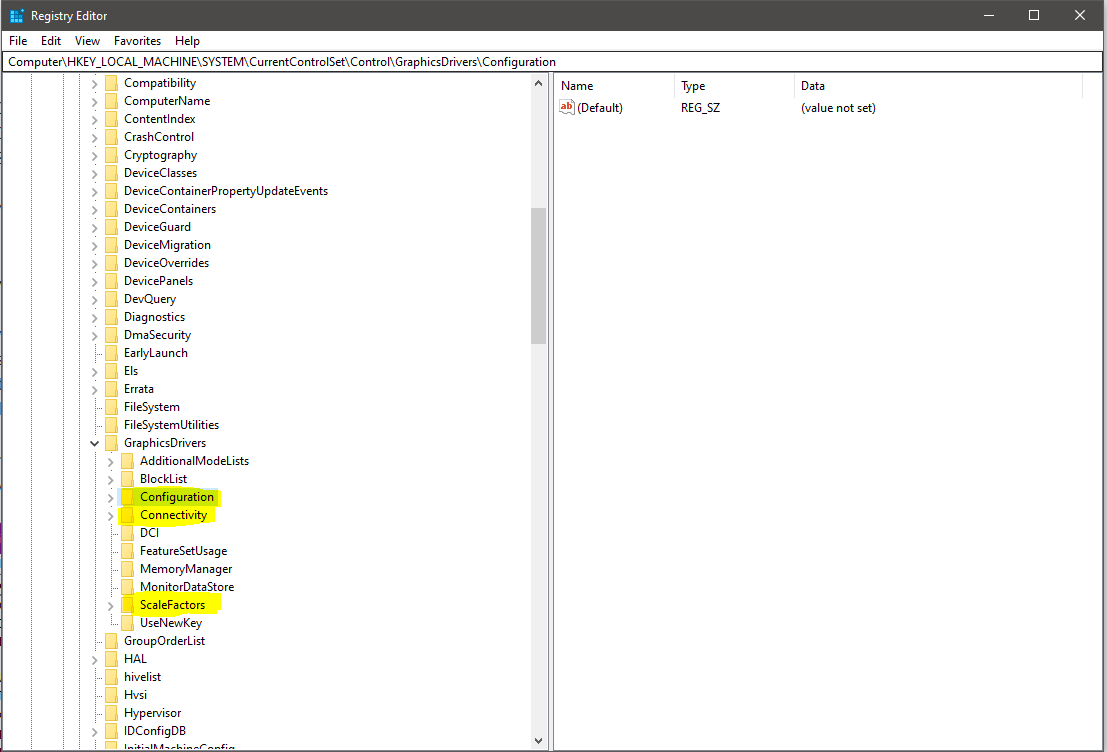
Task: Click the tree pane vertical scrollbar thumb
Action: [539, 276]
